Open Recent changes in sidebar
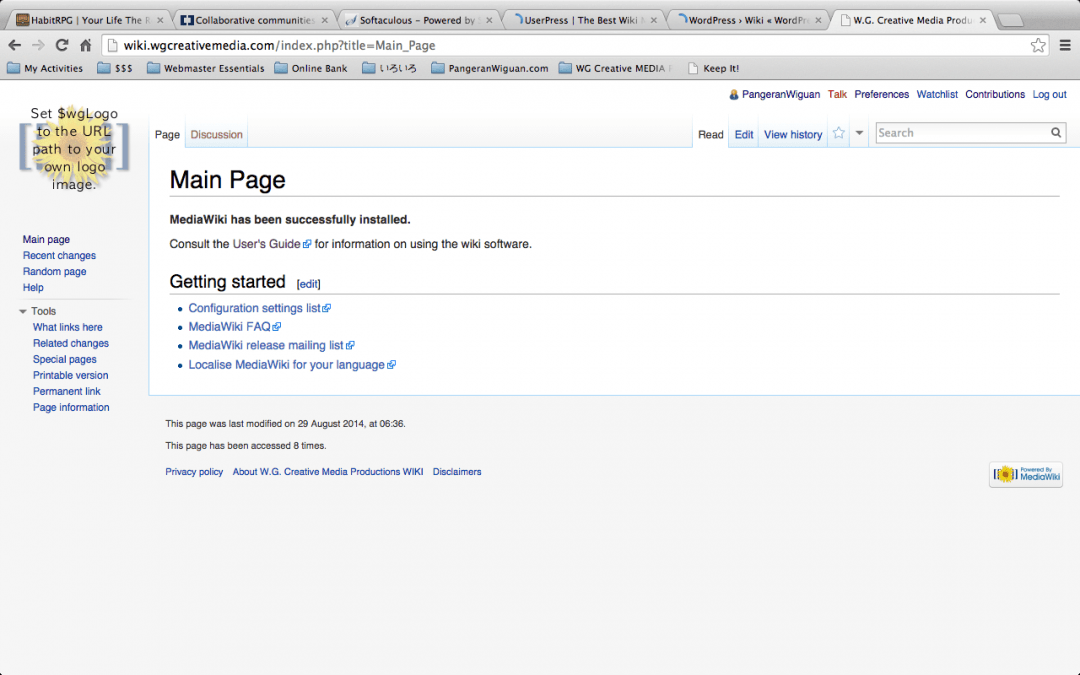Image resolution: width=1080 pixels, height=675 pixels. [x=59, y=256]
